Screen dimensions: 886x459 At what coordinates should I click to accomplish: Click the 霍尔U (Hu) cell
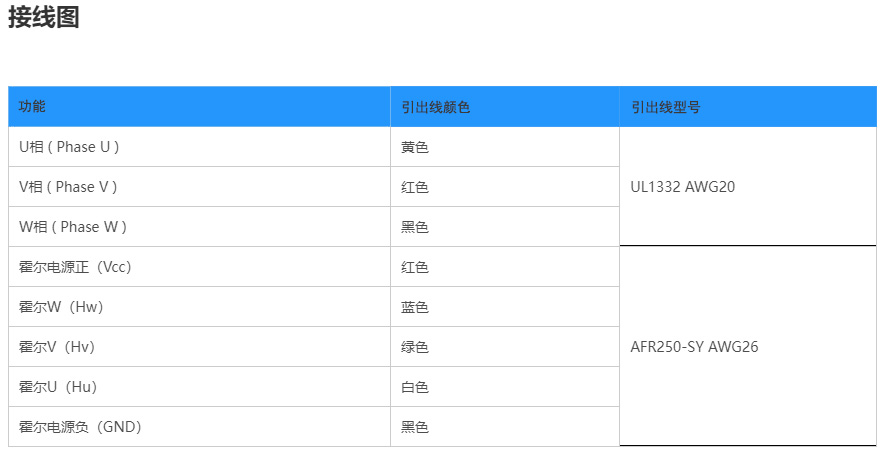click(58, 387)
